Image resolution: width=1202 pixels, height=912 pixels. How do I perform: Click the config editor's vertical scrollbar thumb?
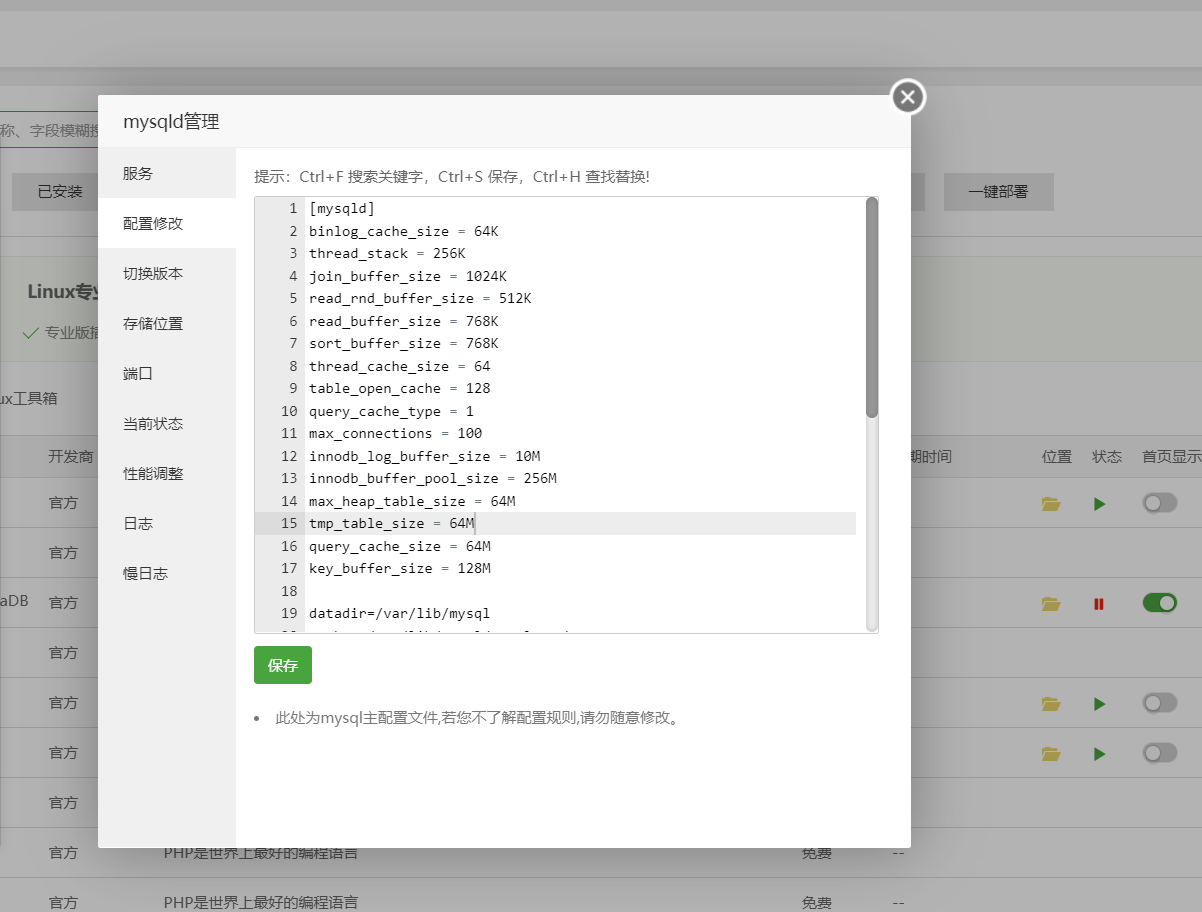click(872, 307)
